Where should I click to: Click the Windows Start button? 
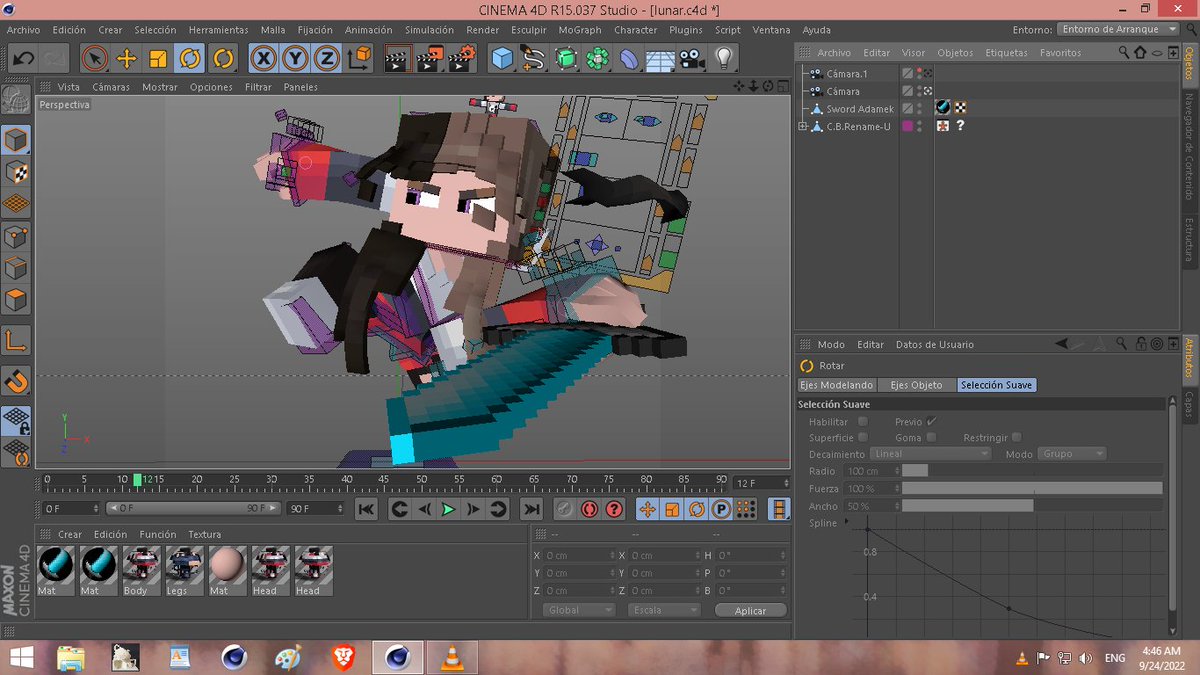click(20, 657)
